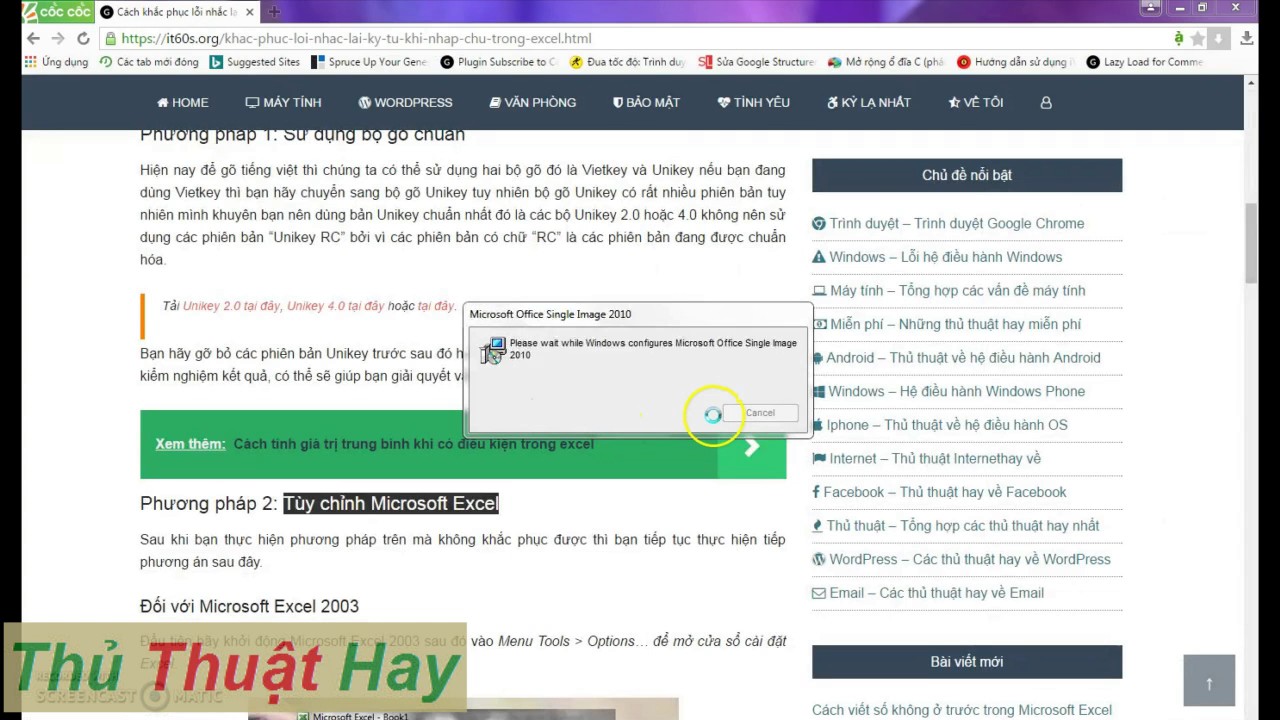1280x720 pixels.
Task: Open KỲ LẠ NHẤT menu item
Action: pos(868,102)
